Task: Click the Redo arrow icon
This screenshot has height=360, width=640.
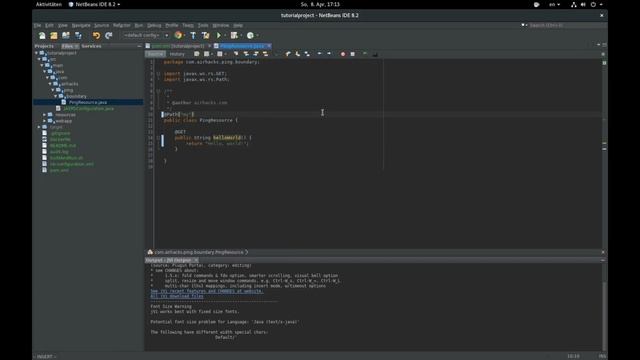Action: (109, 36)
